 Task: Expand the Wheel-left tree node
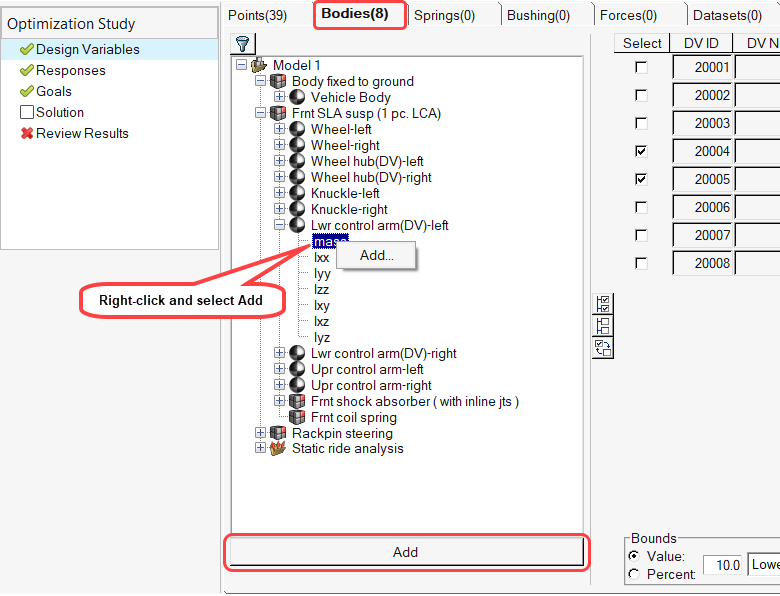279,130
